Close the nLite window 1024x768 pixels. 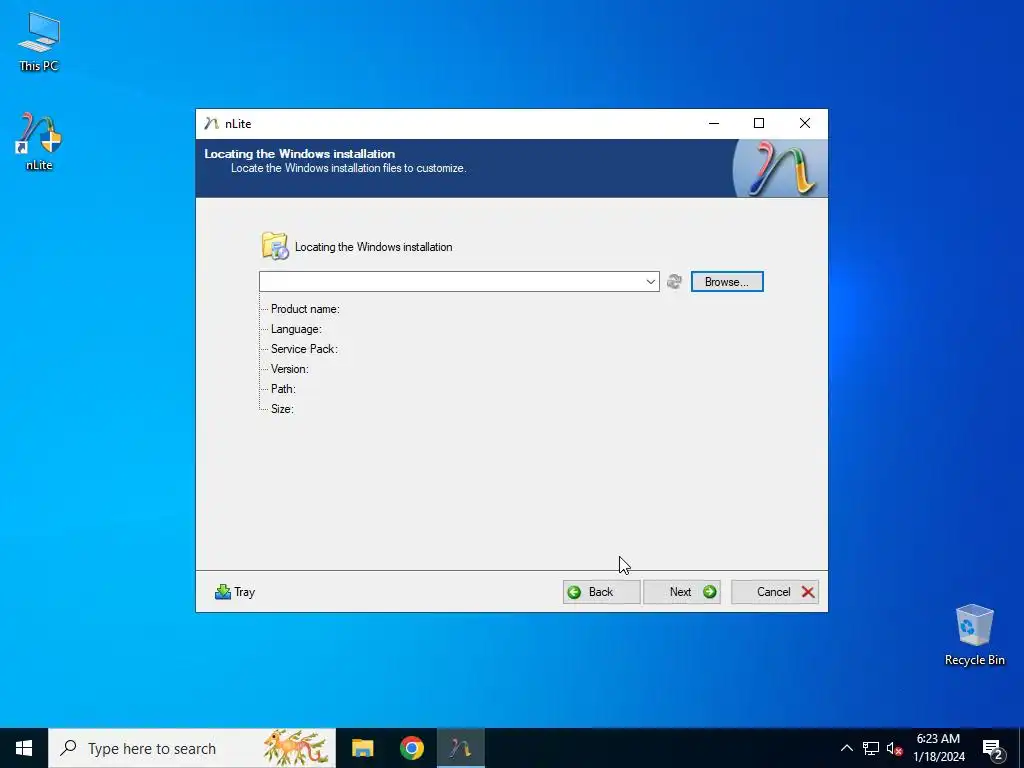(x=805, y=123)
